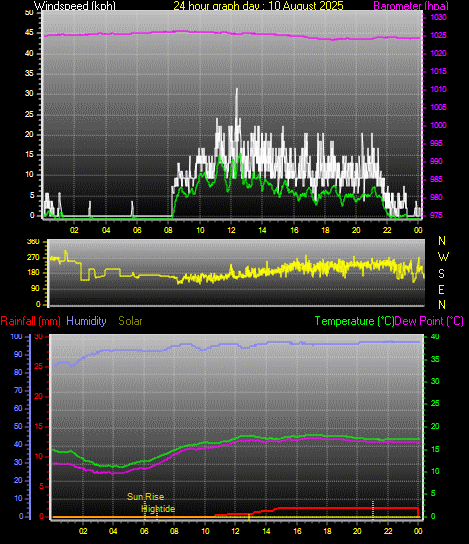The width and height of the screenshot is (469, 544).
Task: Select the Solar legend label
Action: pyautogui.click(x=130, y=321)
